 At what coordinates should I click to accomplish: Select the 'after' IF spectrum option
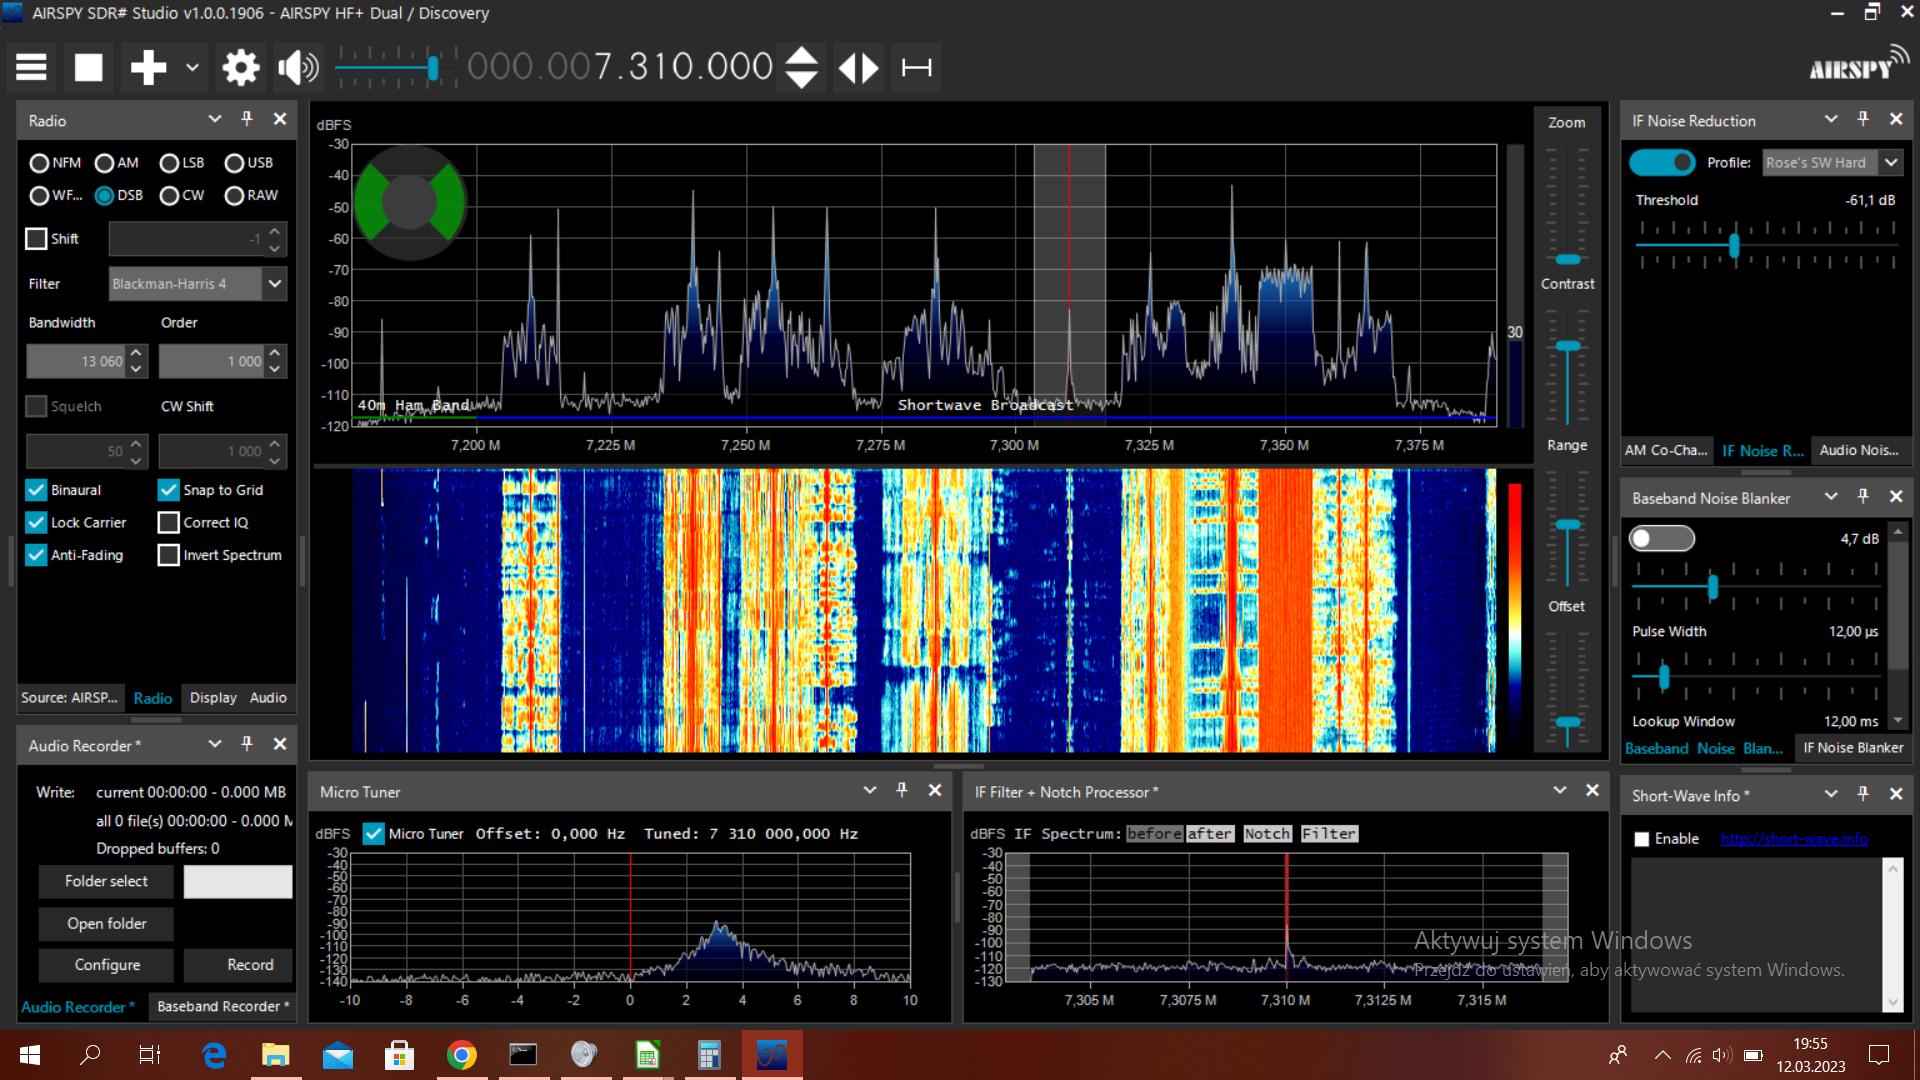[x=1210, y=834]
